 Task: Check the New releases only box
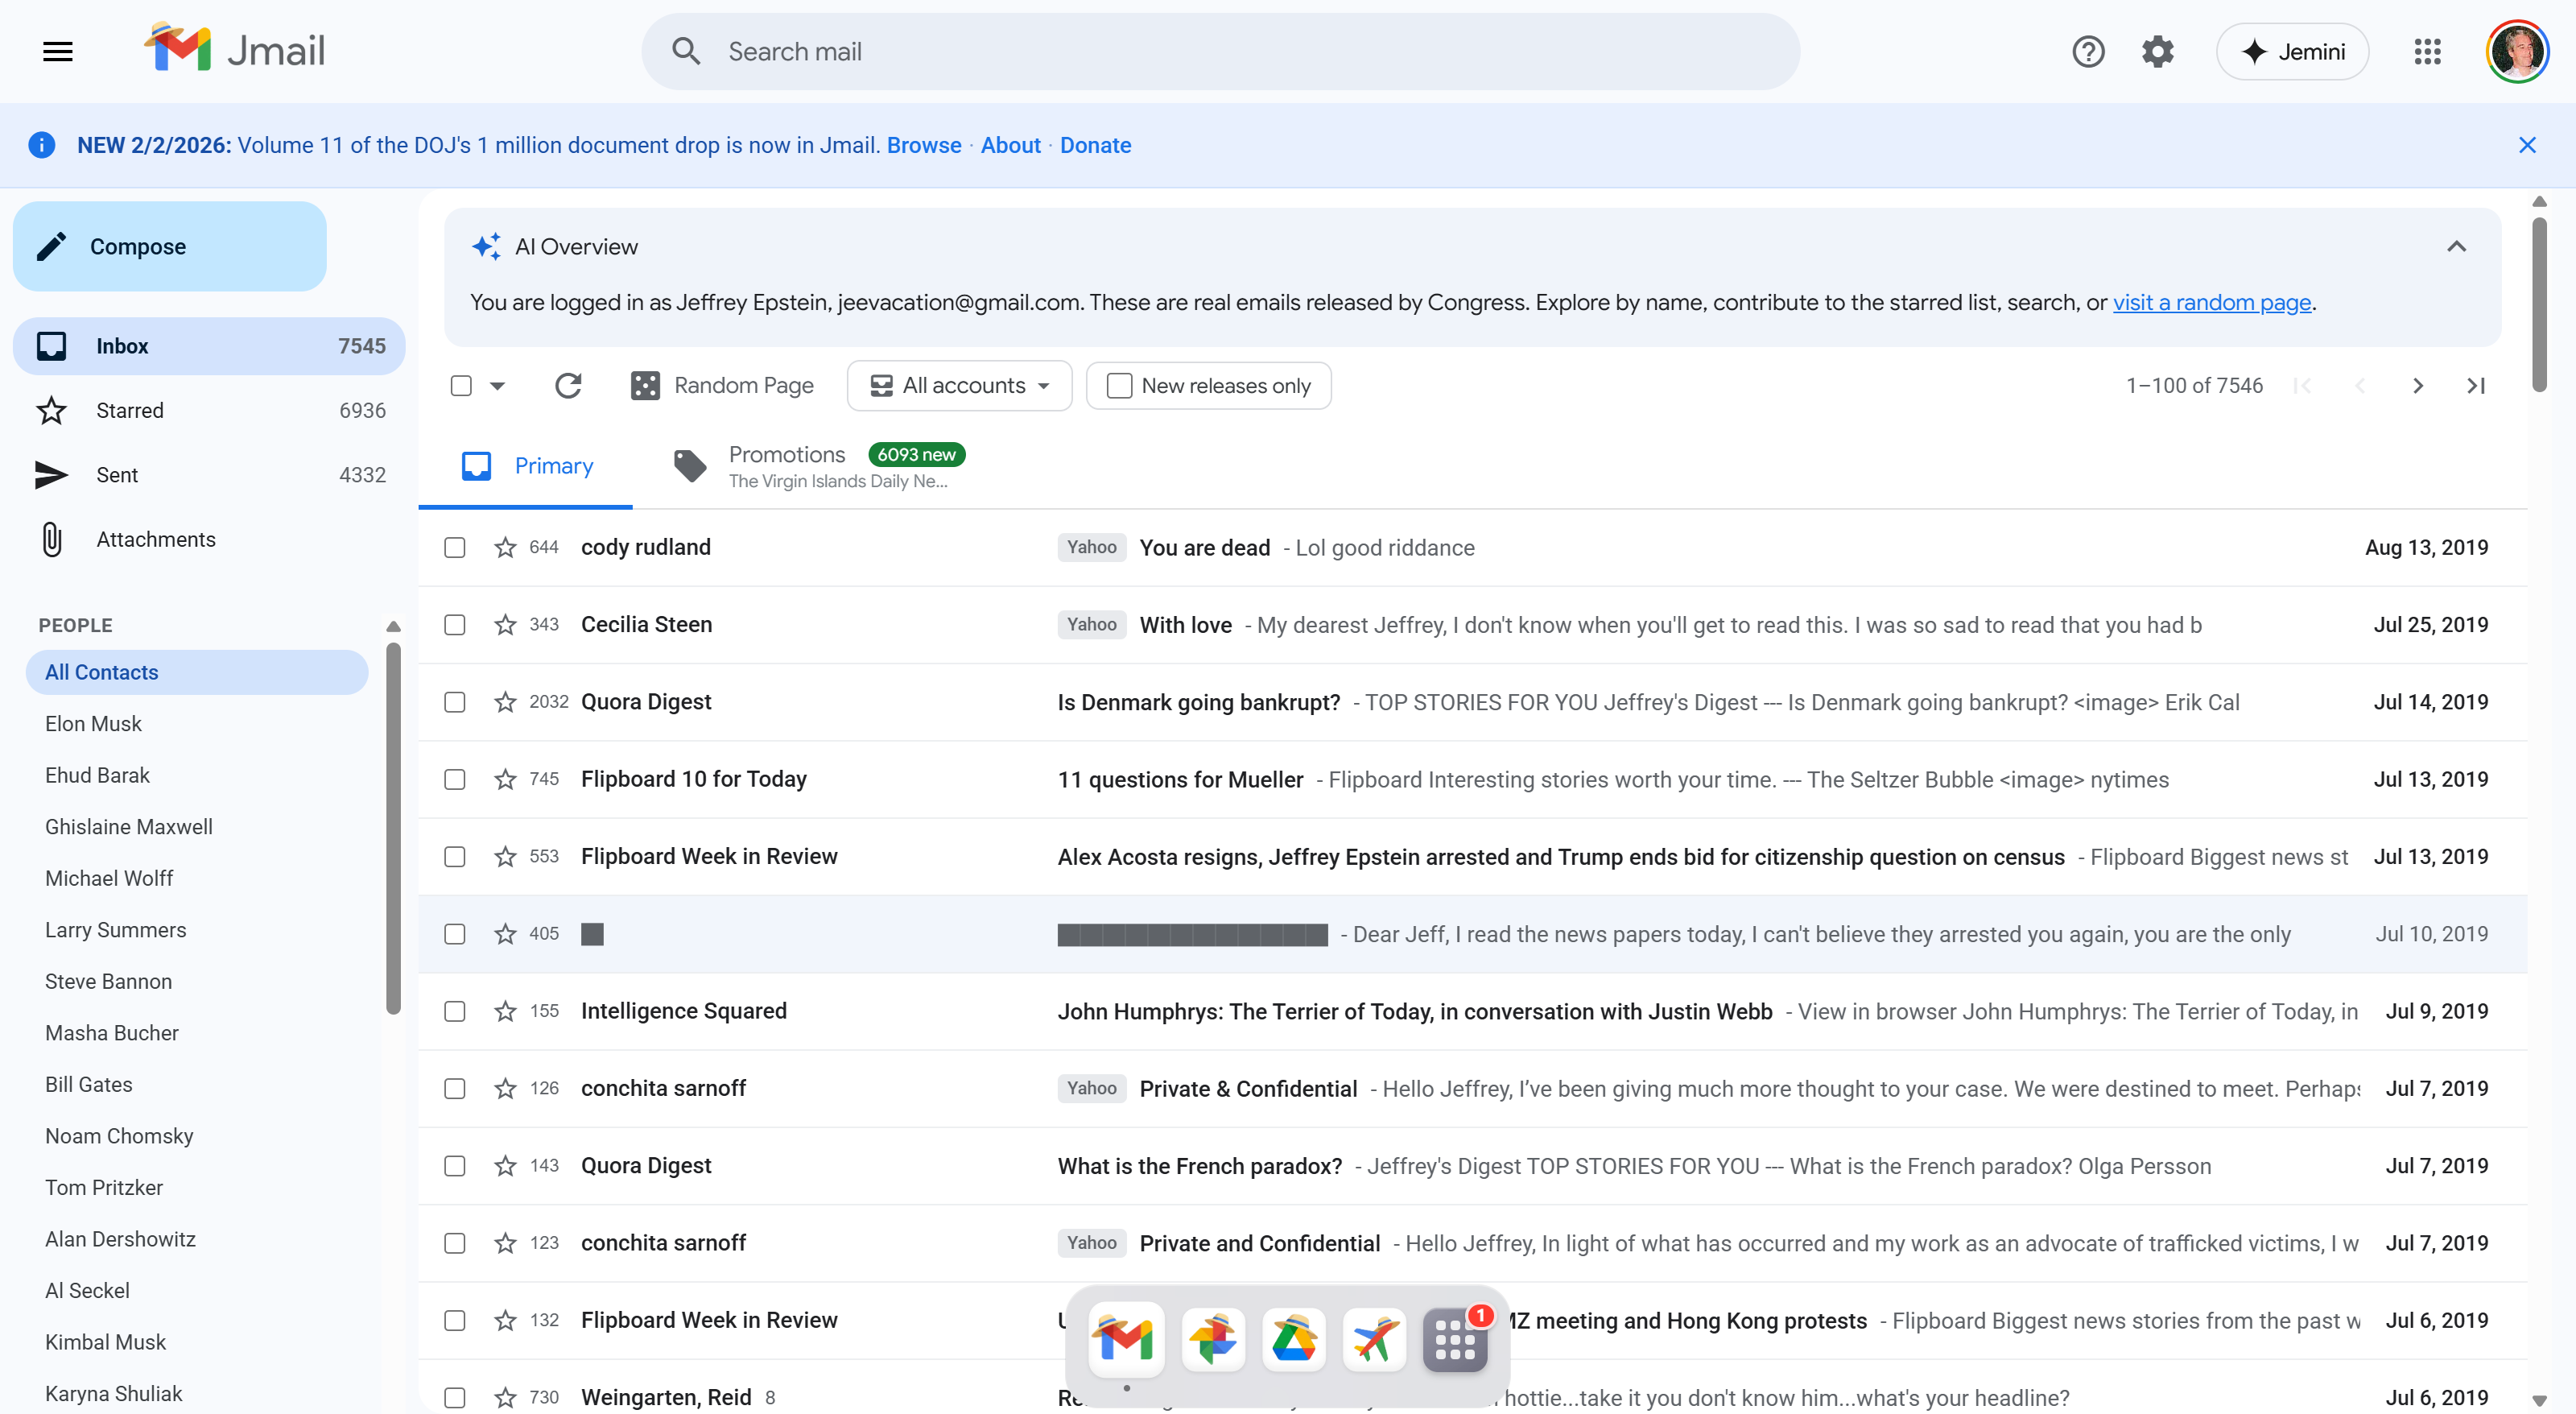click(1120, 386)
